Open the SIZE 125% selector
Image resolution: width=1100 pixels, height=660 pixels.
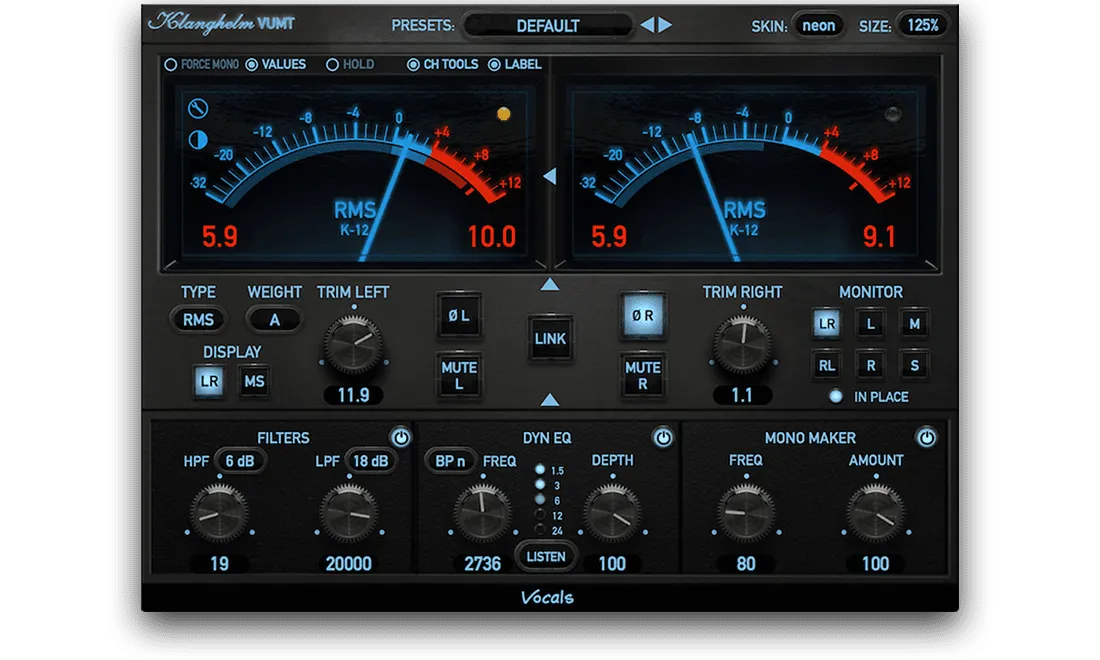coord(923,26)
